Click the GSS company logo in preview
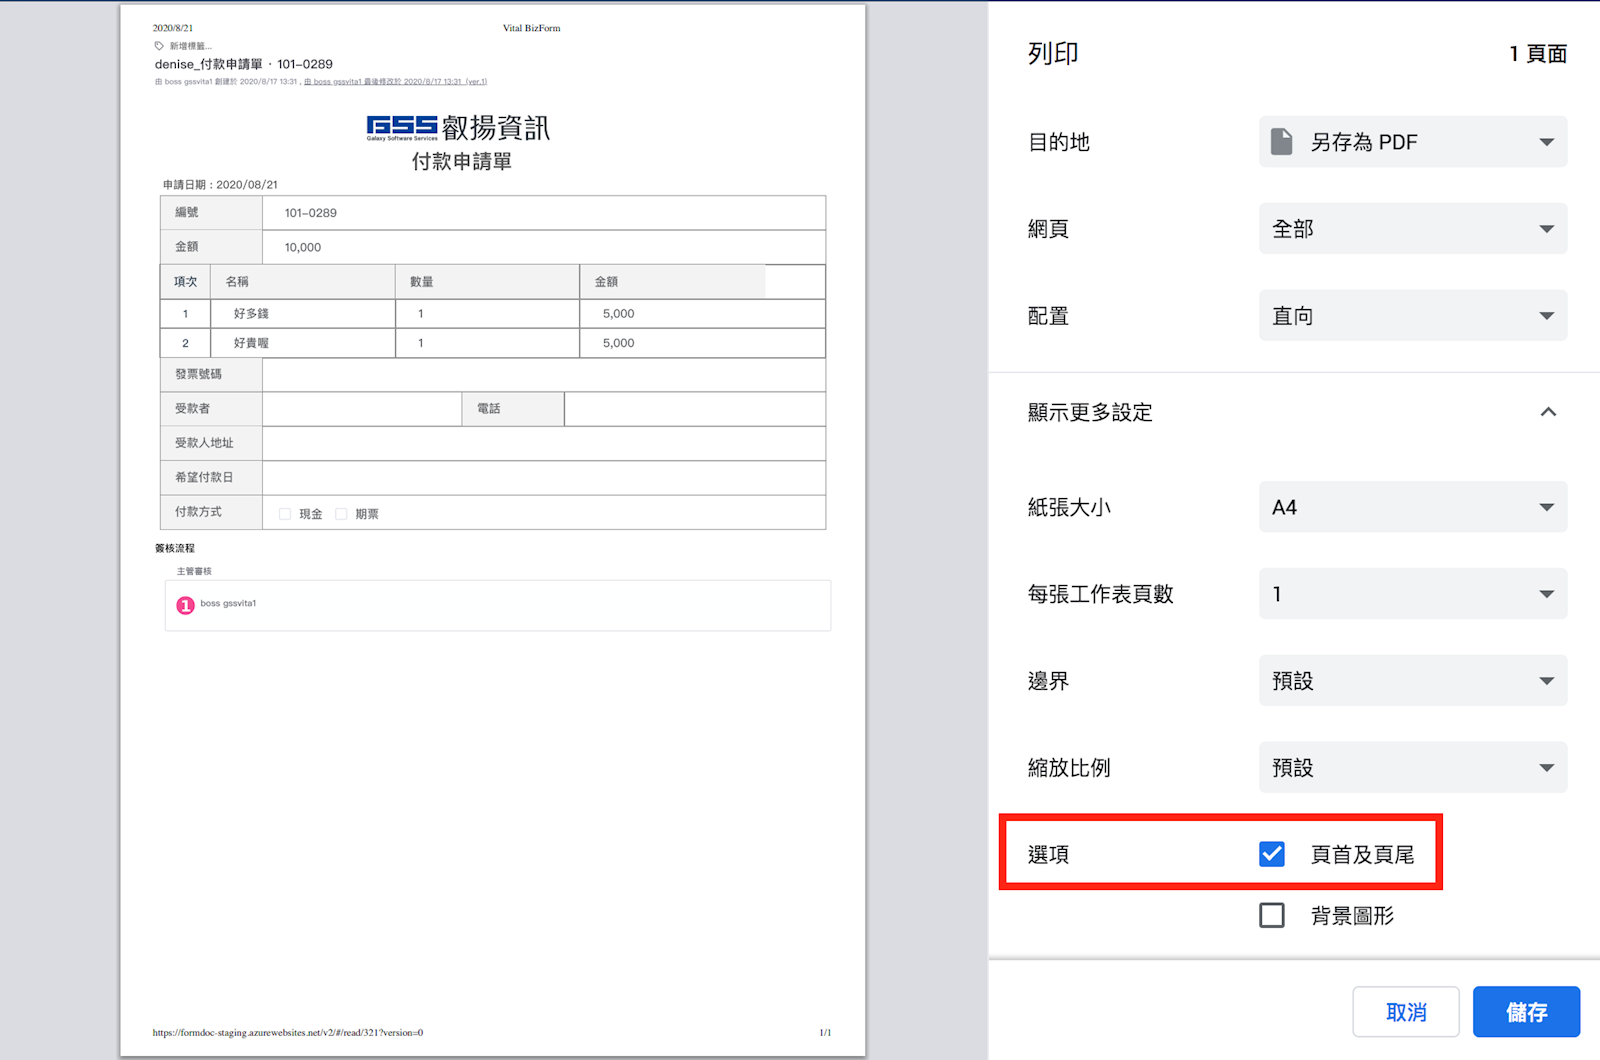 402,127
